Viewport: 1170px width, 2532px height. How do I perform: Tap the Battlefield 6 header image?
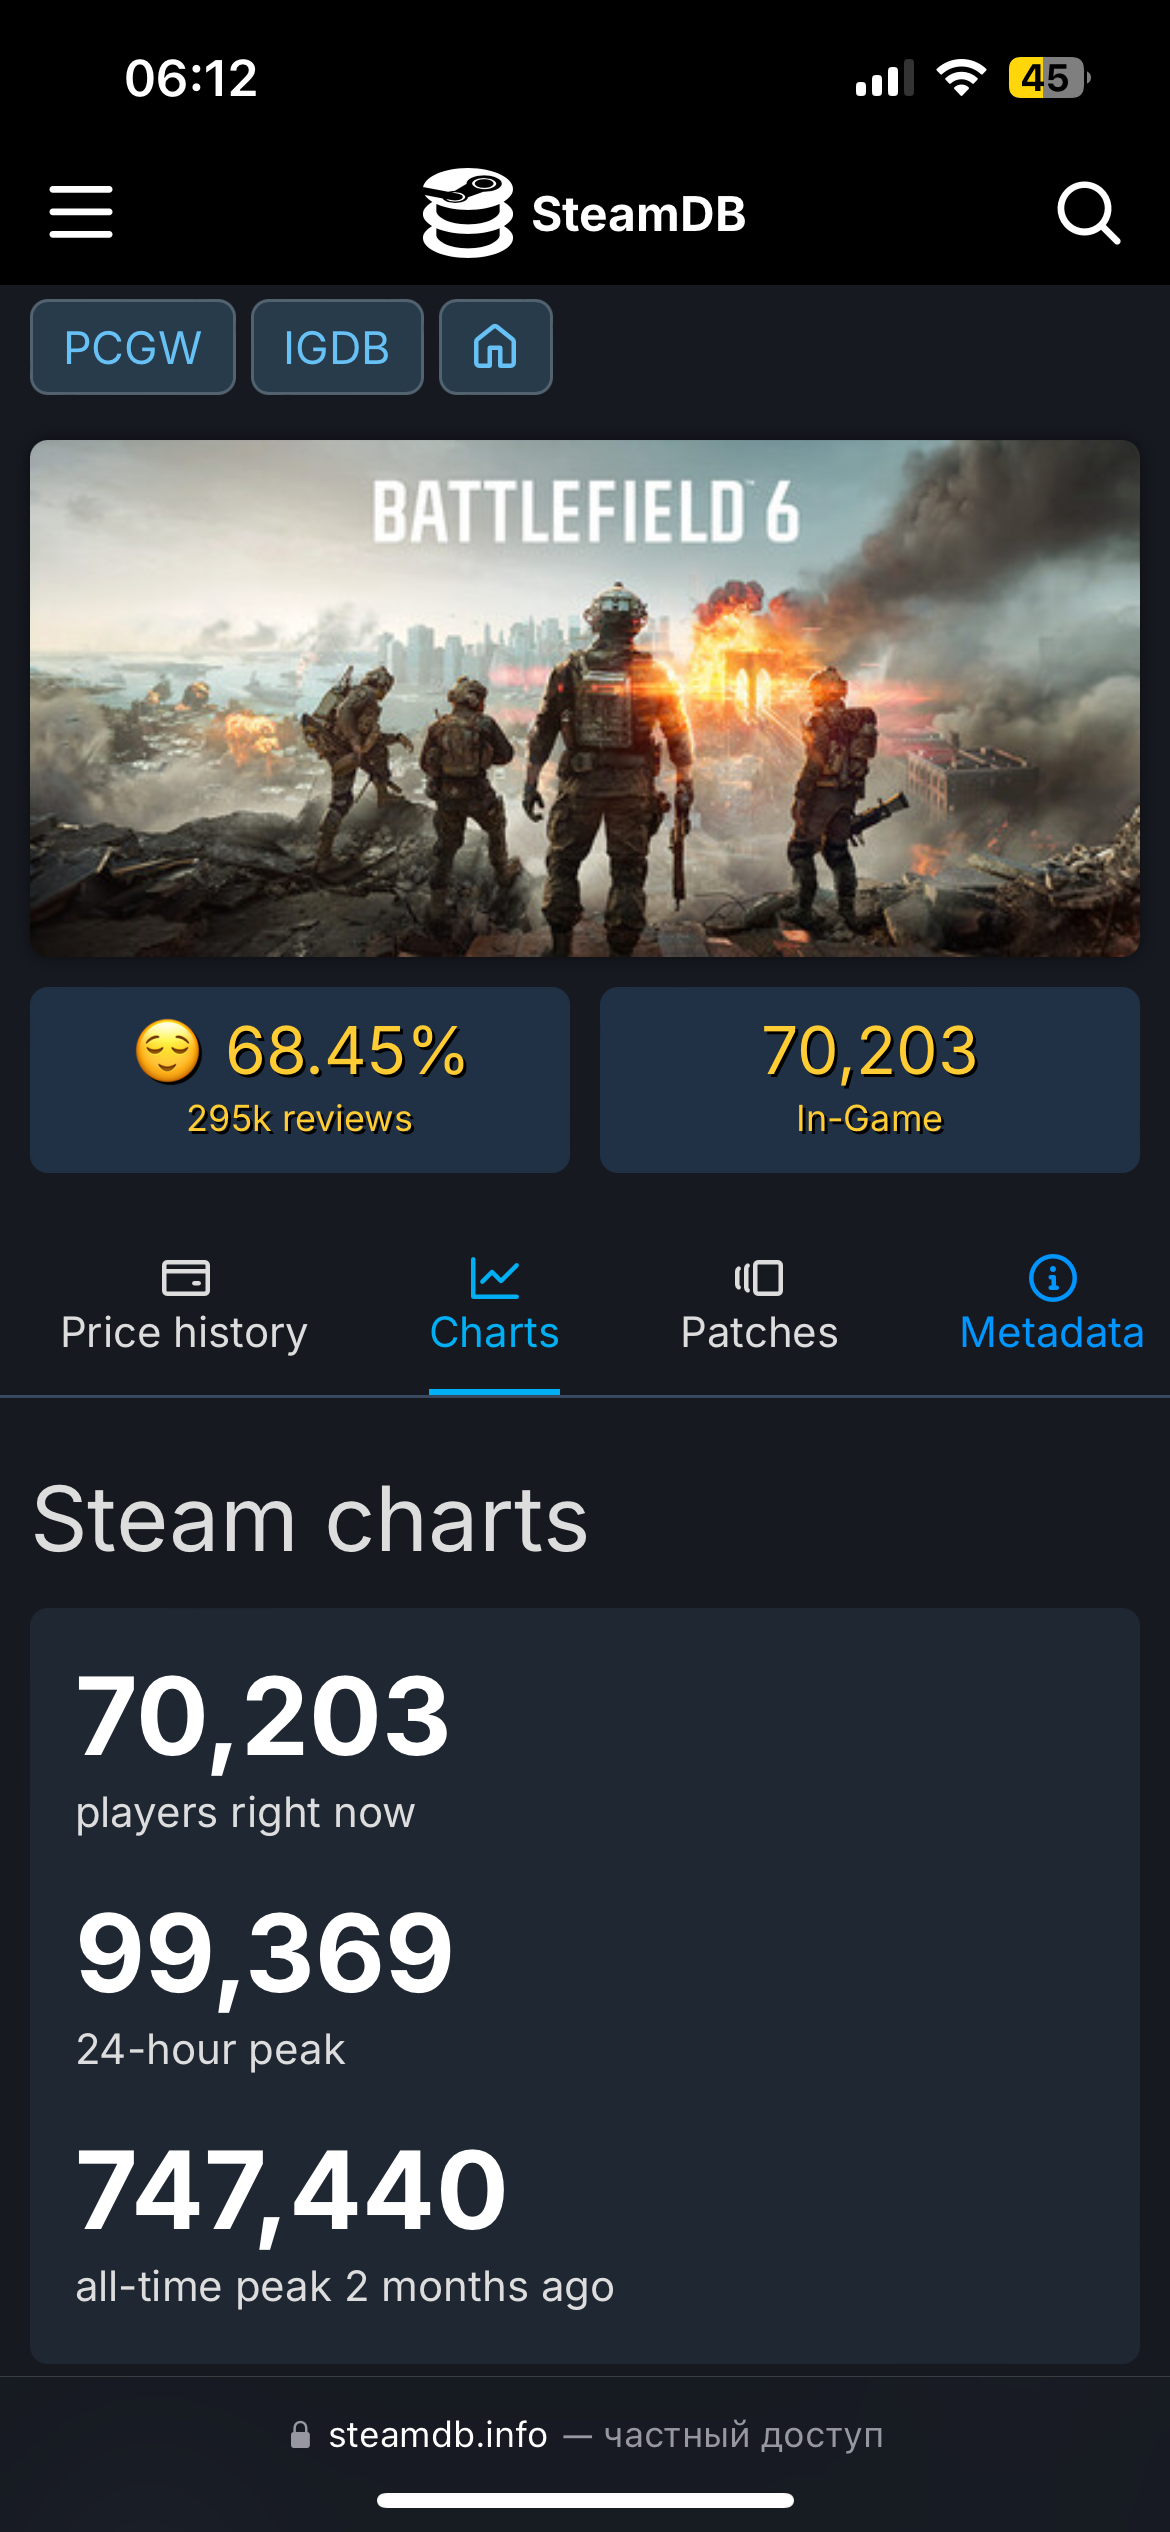point(585,698)
